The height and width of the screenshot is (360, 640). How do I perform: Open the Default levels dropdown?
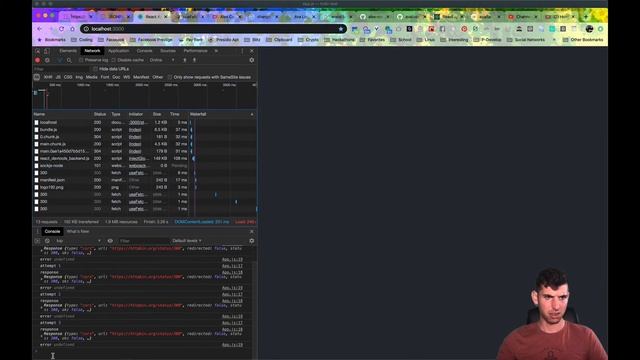point(187,241)
